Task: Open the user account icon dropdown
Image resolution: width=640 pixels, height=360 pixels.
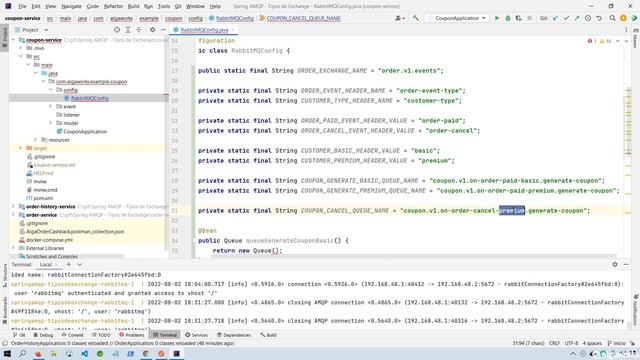Action: click(400, 18)
